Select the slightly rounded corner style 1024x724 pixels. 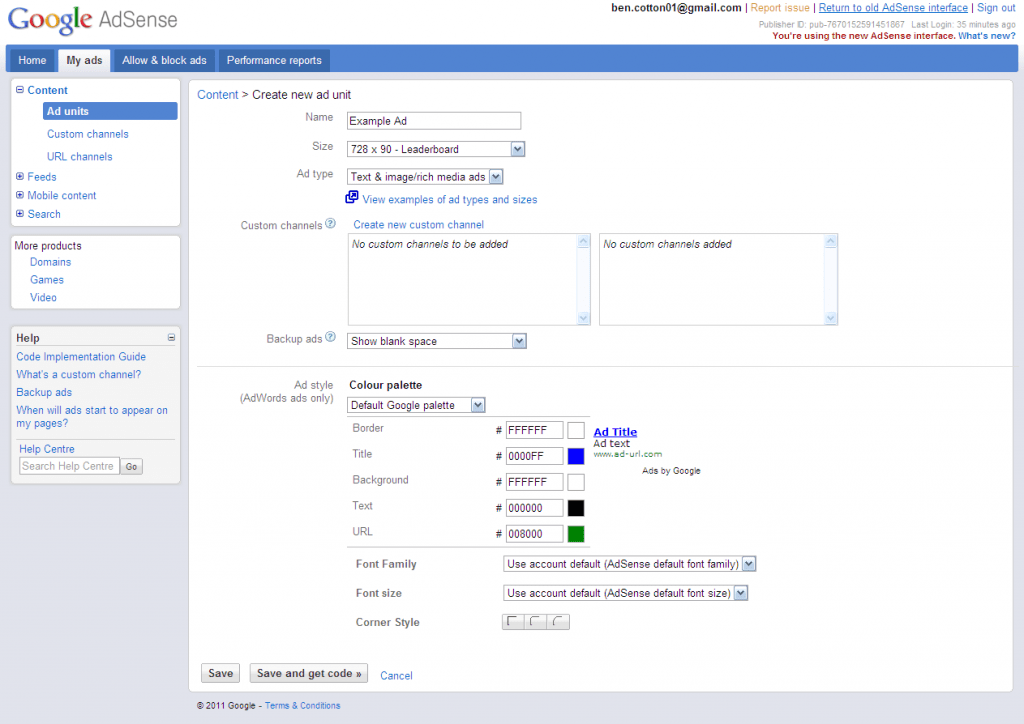tap(536, 621)
